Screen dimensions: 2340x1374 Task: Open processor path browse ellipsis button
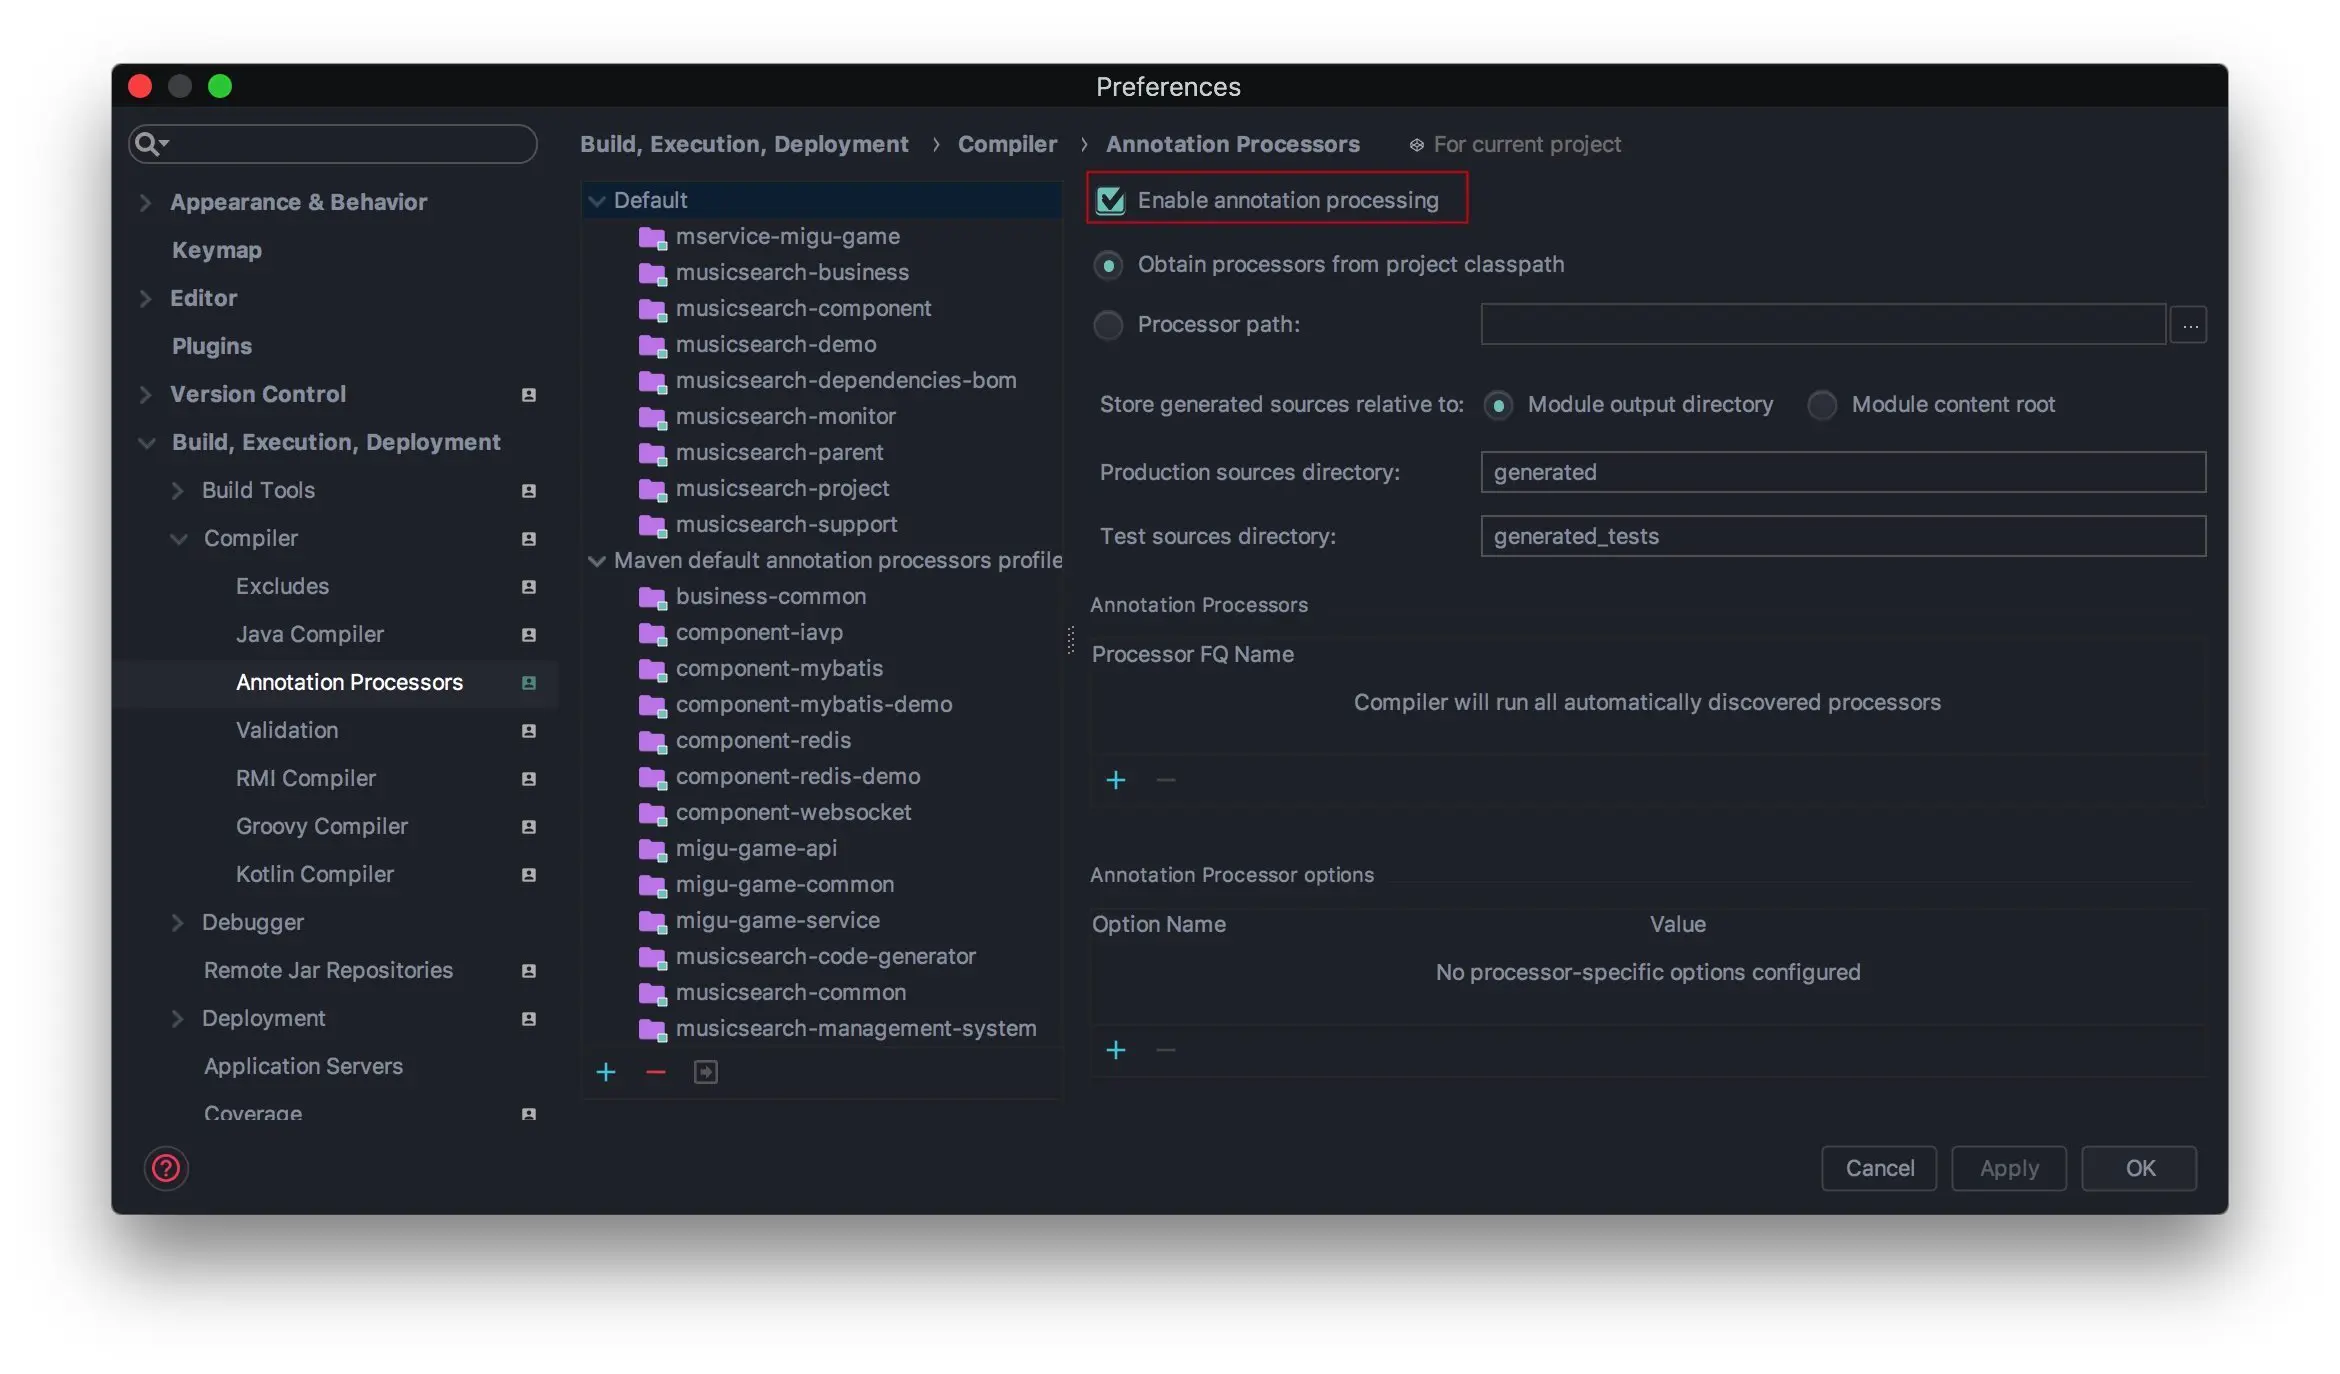point(2189,325)
